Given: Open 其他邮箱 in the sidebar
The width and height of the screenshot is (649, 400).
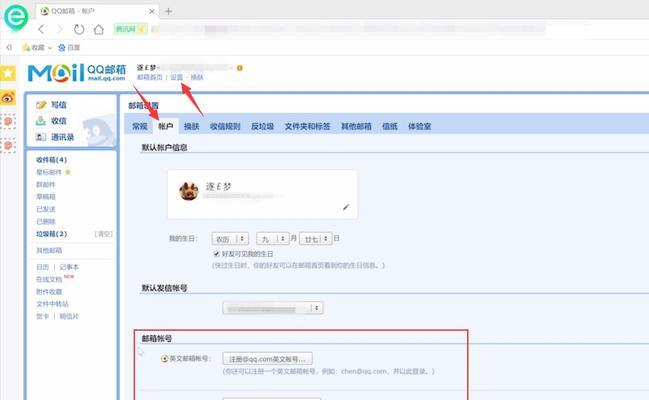Looking at the screenshot, I should click(49, 251).
